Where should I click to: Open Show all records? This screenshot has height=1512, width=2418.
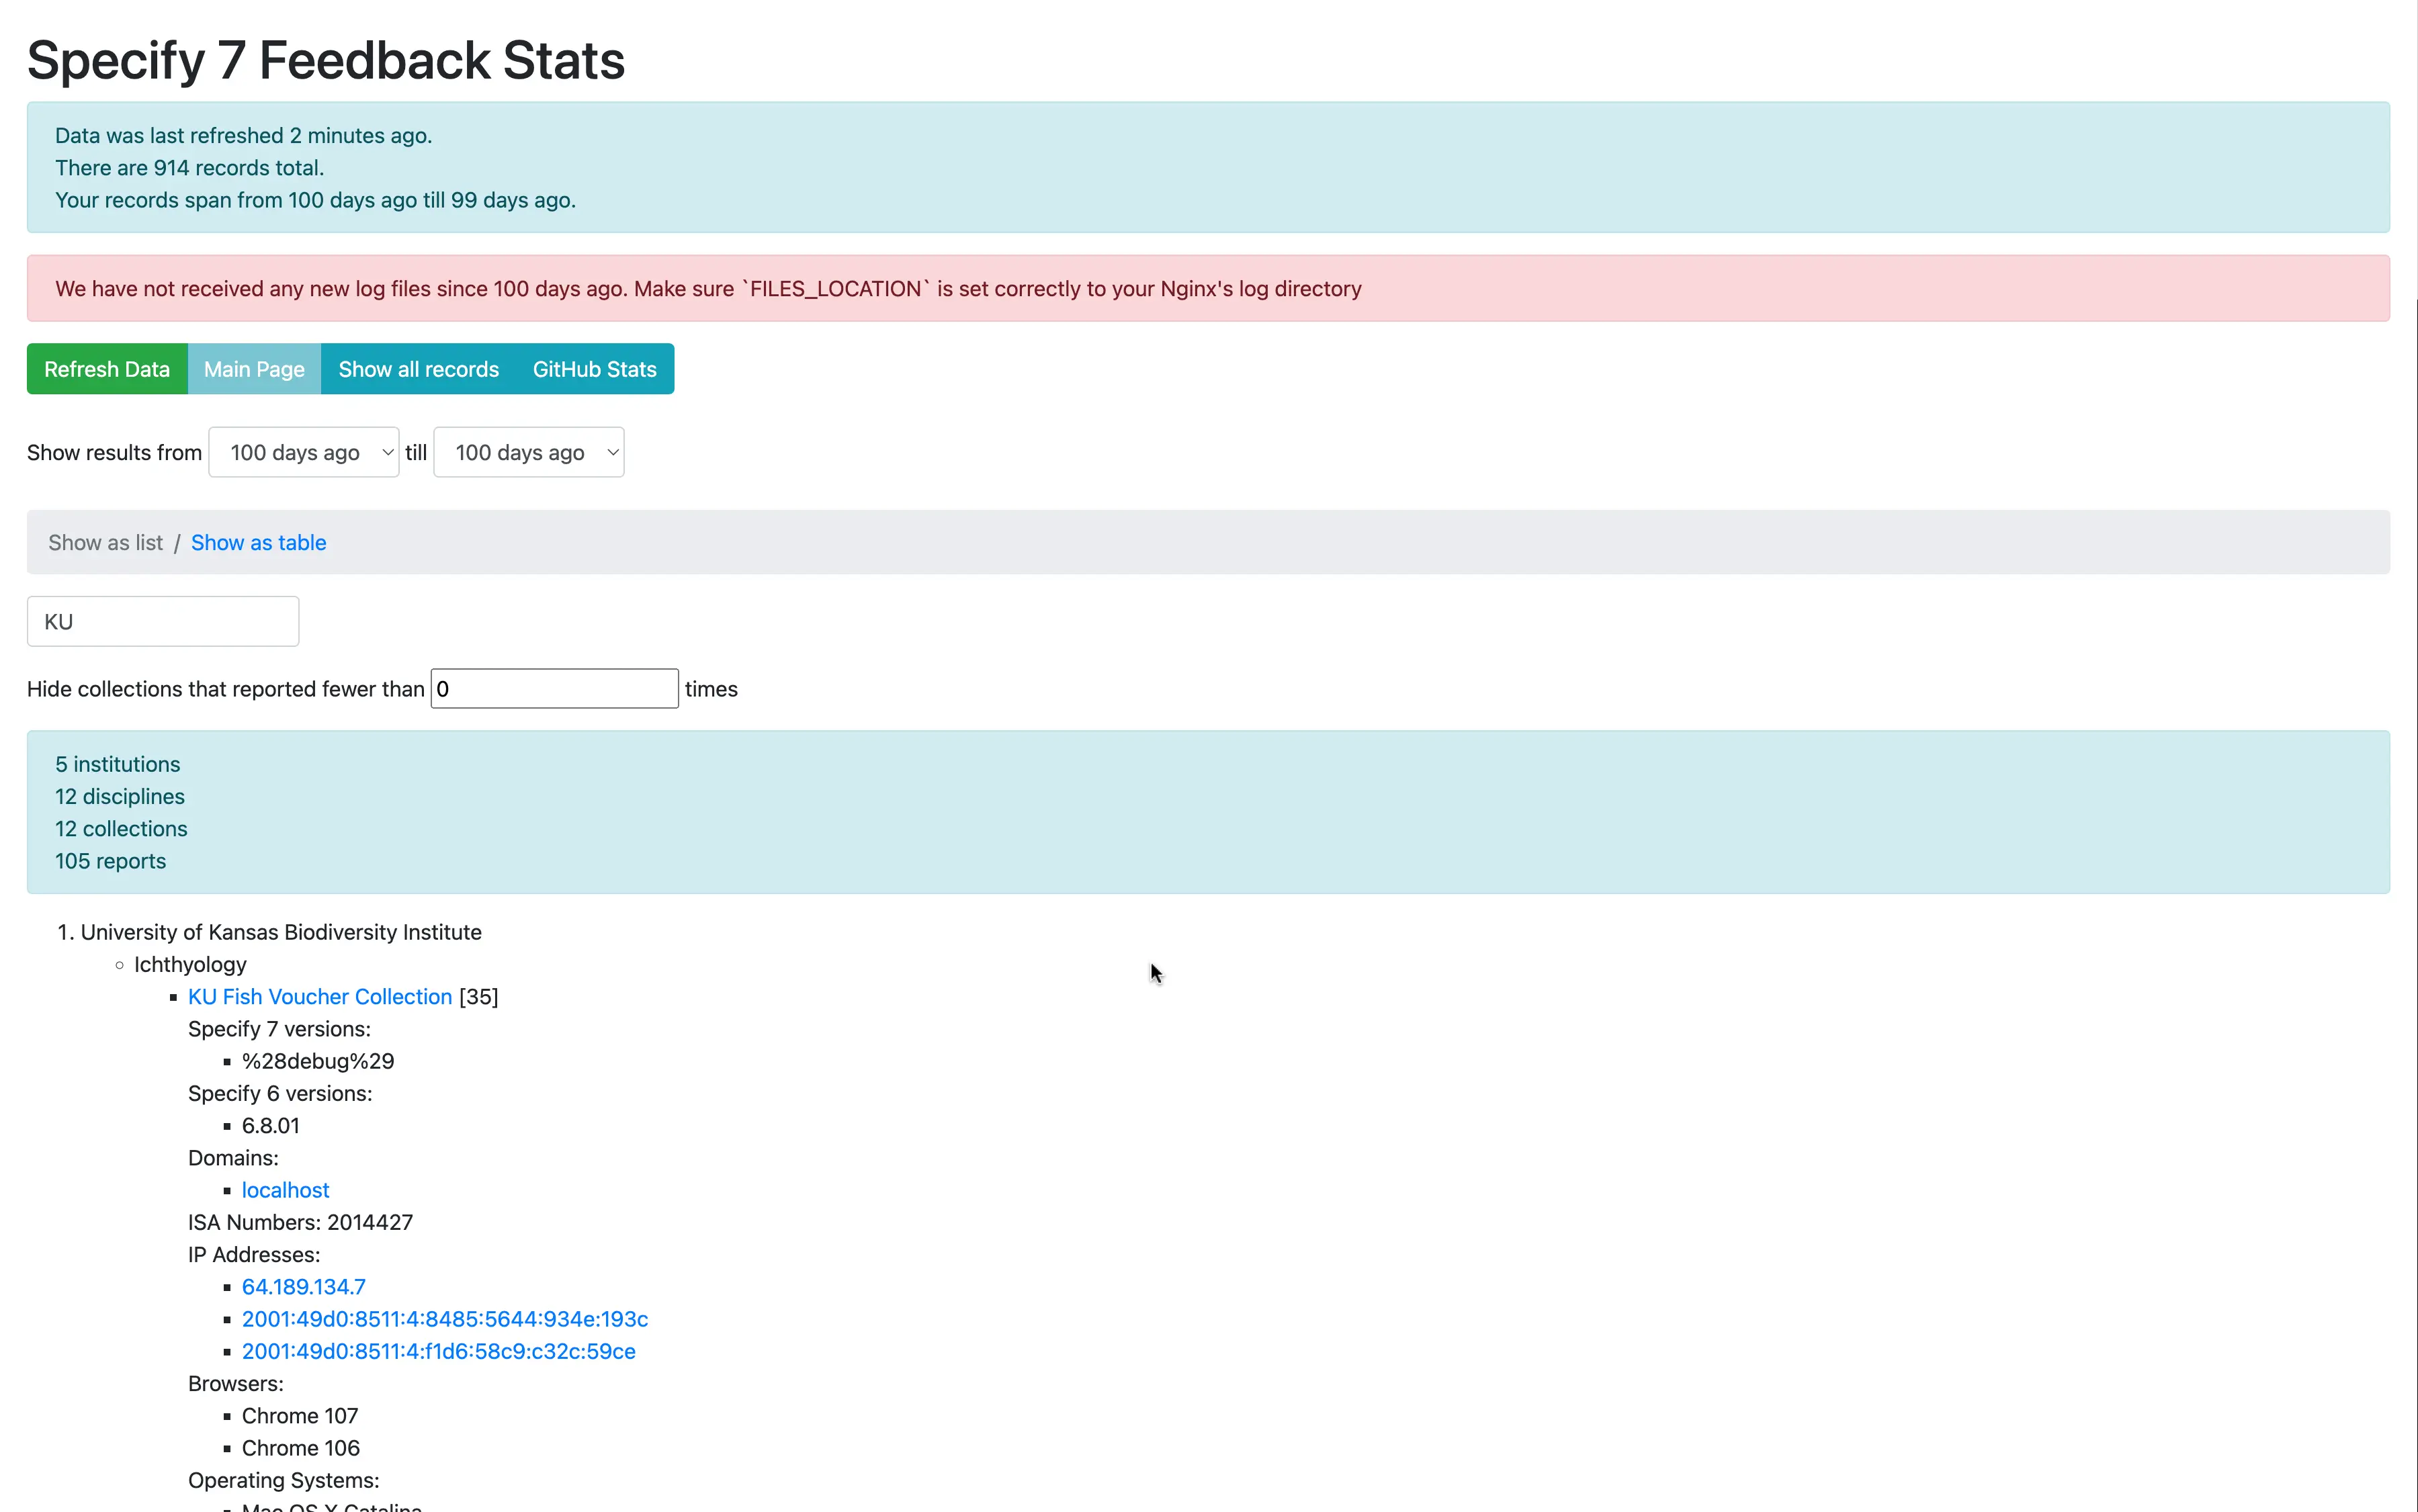(x=418, y=369)
